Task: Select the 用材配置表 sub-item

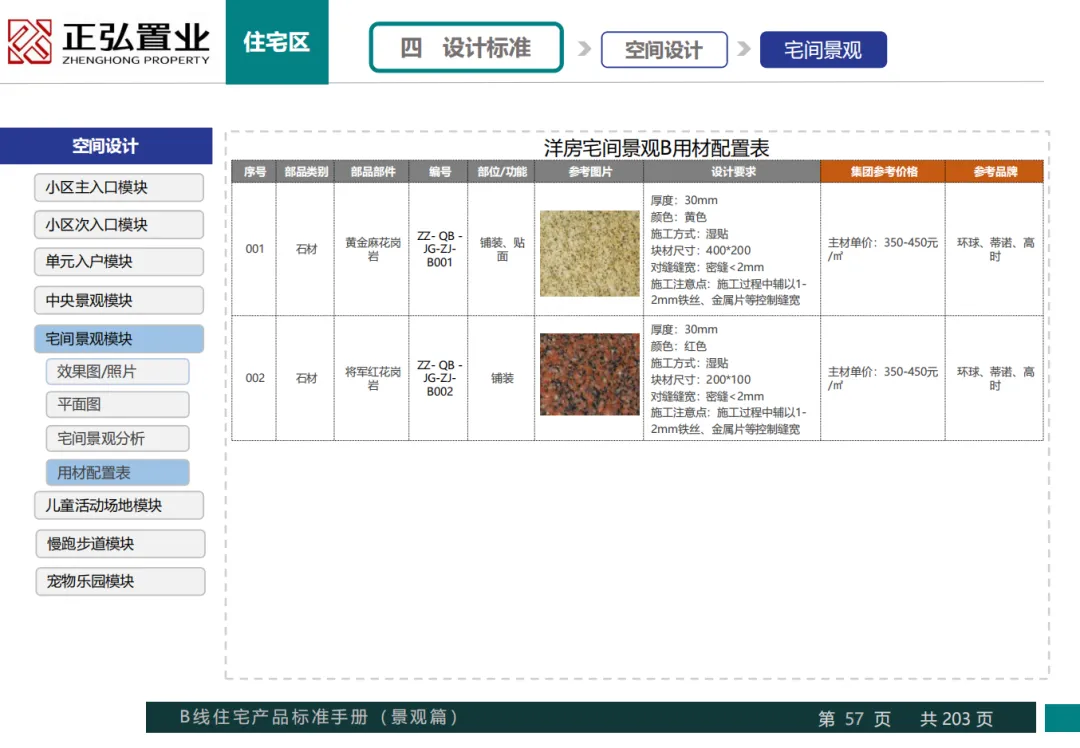Action: tap(118, 472)
